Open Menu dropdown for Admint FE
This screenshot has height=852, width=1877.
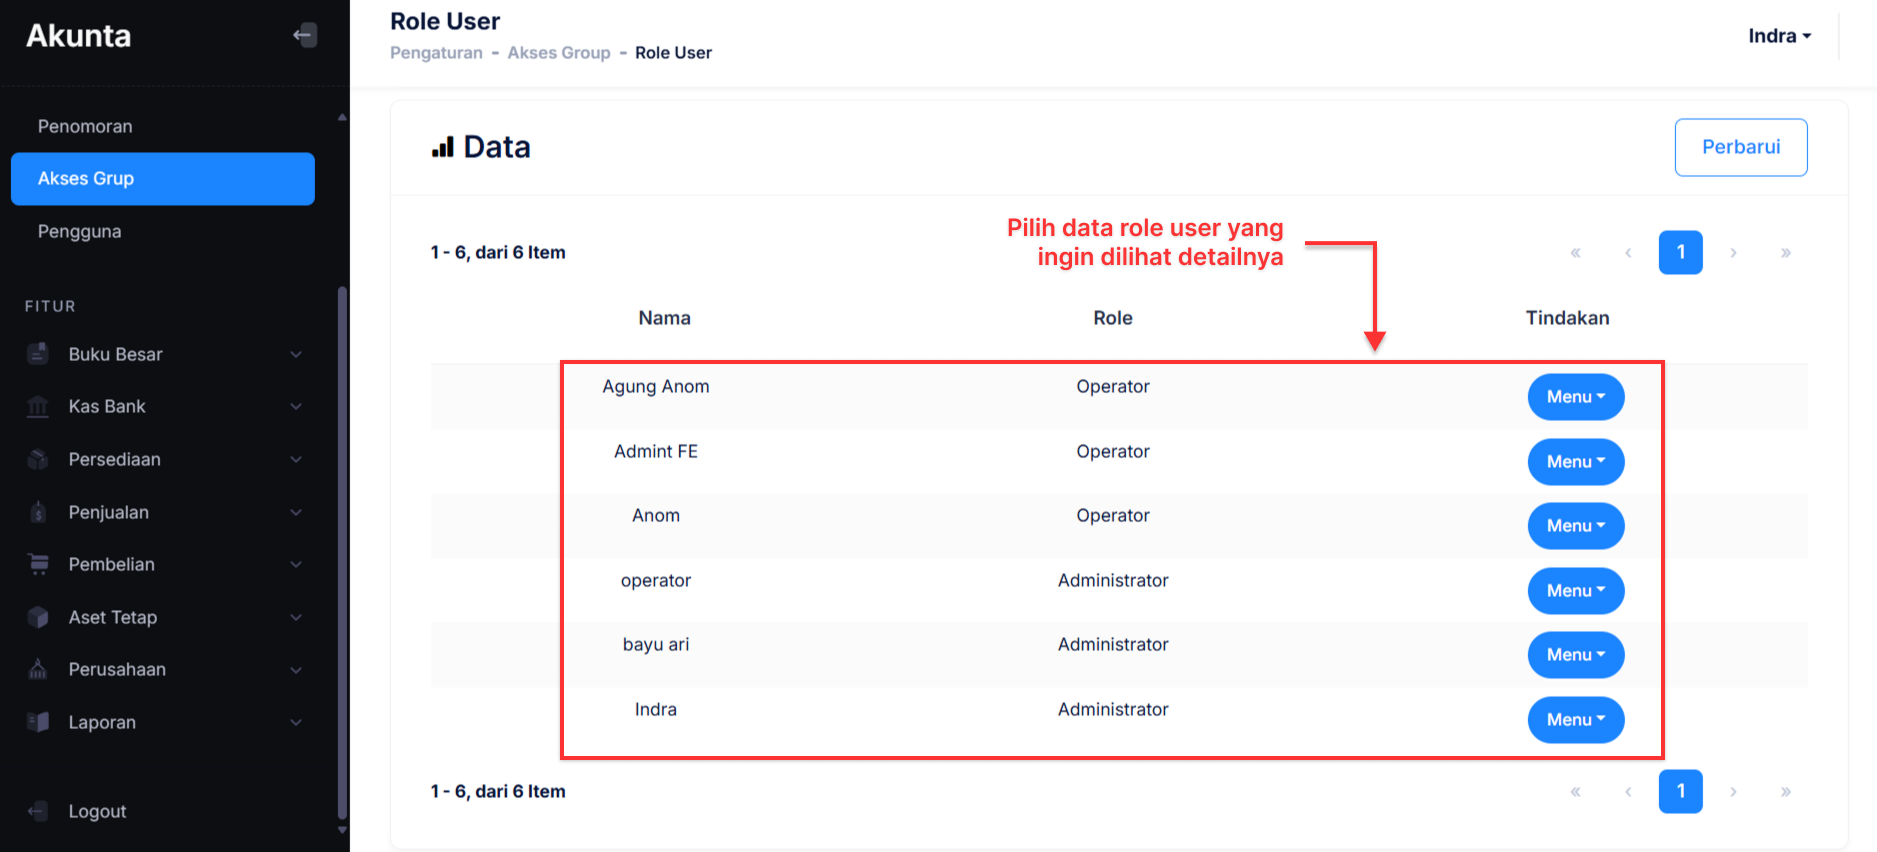1575,462
